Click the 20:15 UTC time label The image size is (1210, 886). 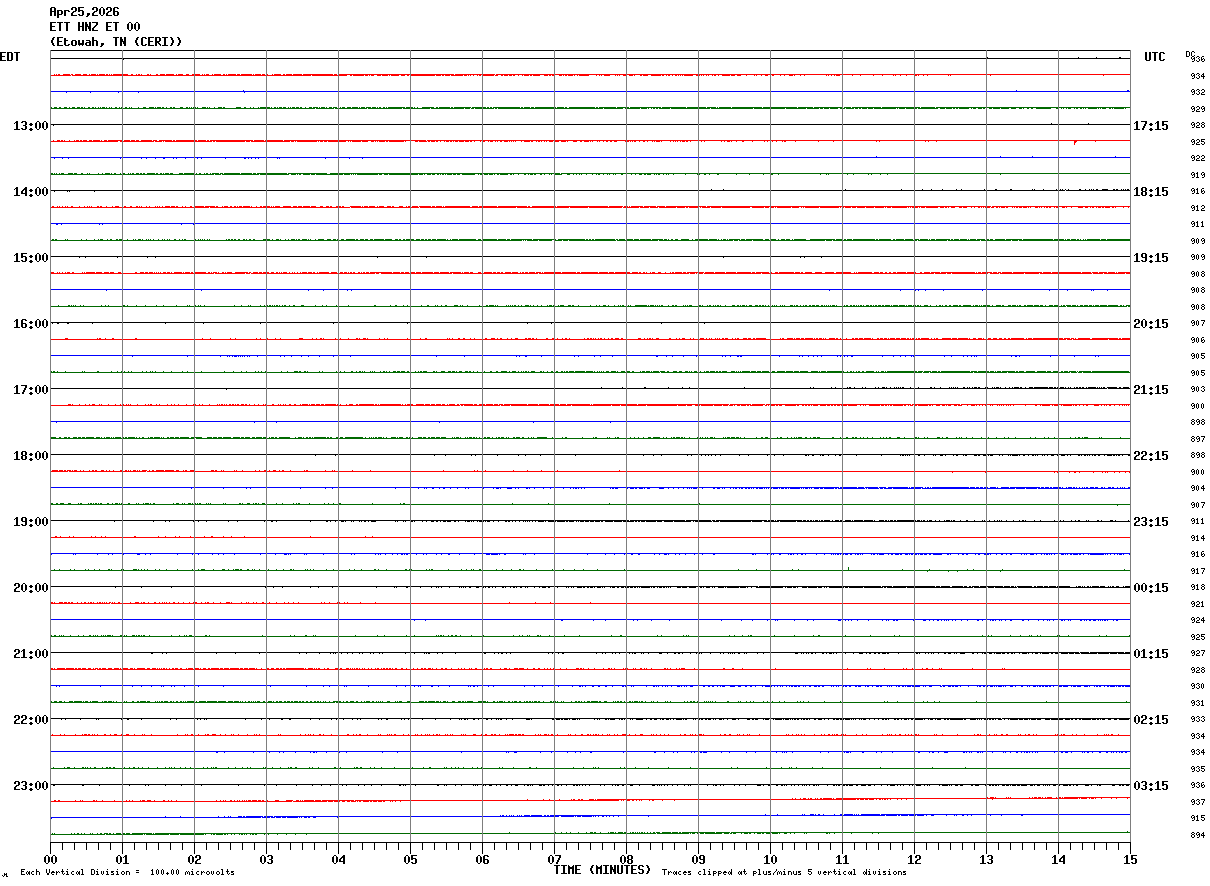pos(1150,323)
